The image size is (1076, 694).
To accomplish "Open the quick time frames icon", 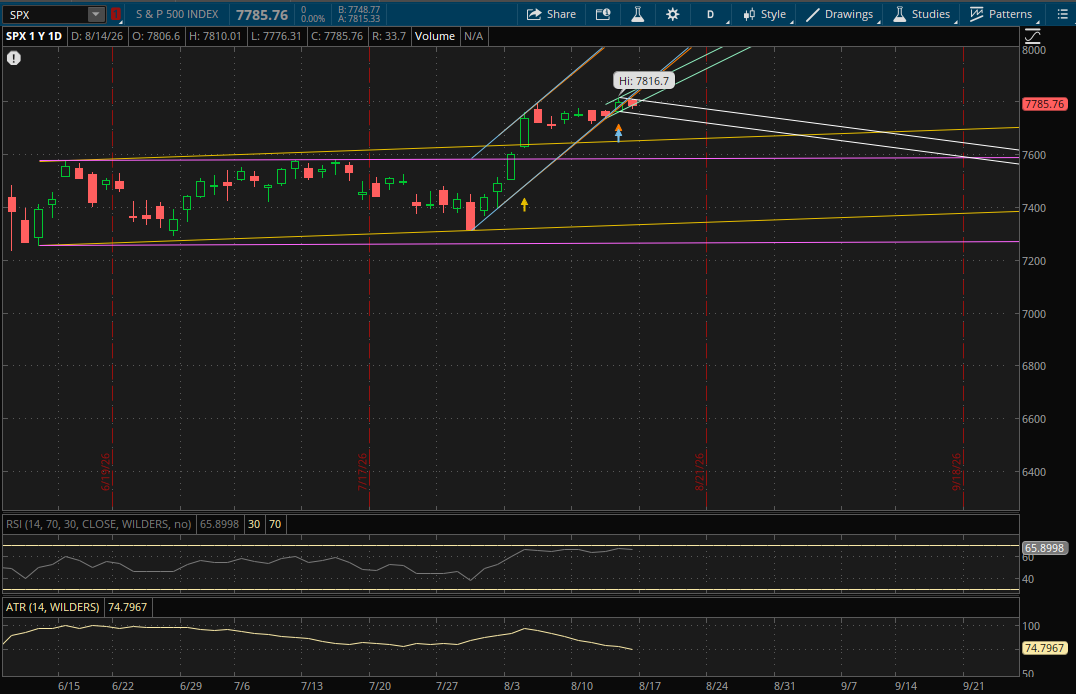I will [x=603, y=14].
